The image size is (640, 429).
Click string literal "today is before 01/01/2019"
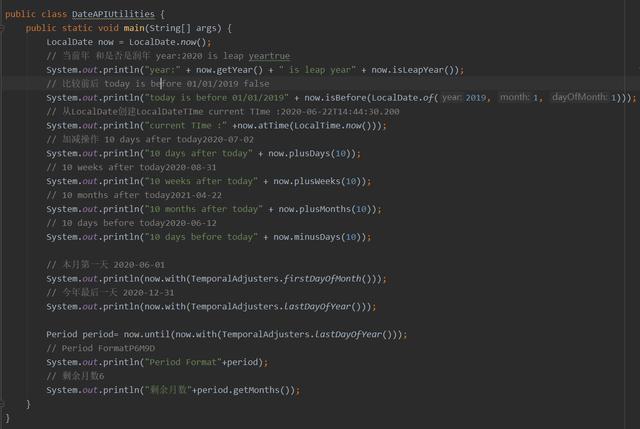(217, 98)
